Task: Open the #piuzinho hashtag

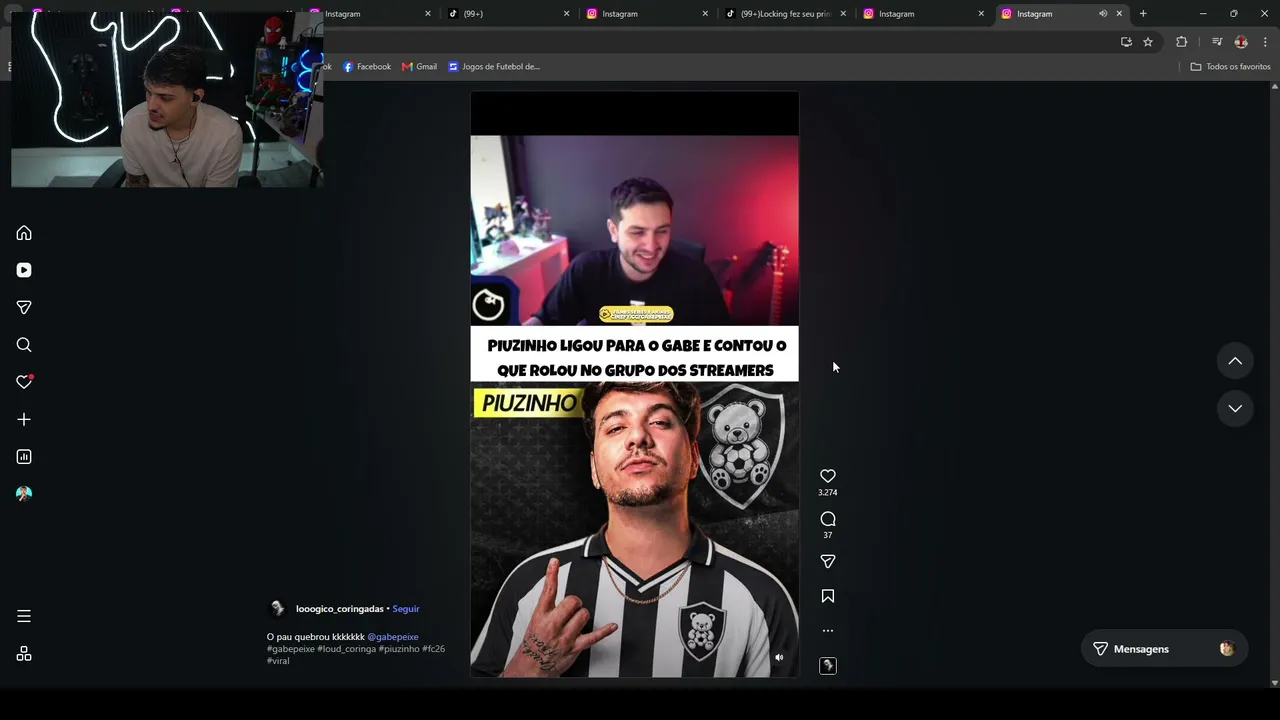Action: click(399, 649)
